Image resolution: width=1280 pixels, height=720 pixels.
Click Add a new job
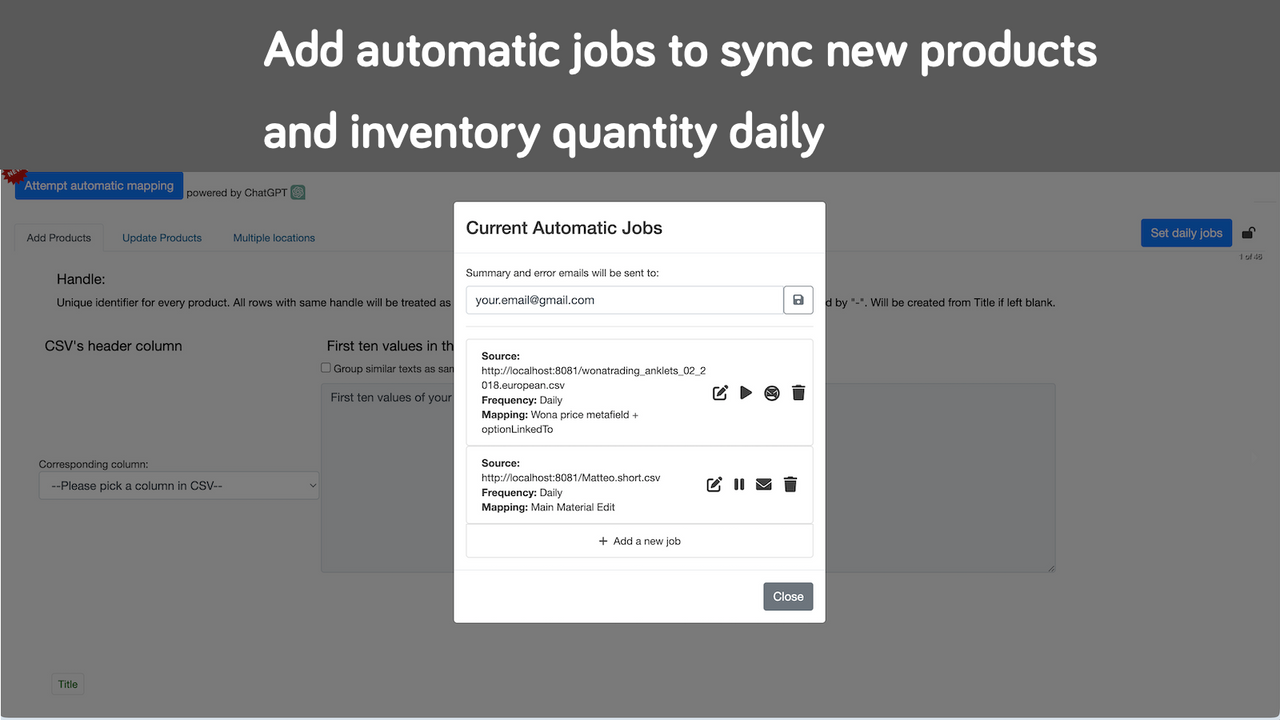click(639, 540)
